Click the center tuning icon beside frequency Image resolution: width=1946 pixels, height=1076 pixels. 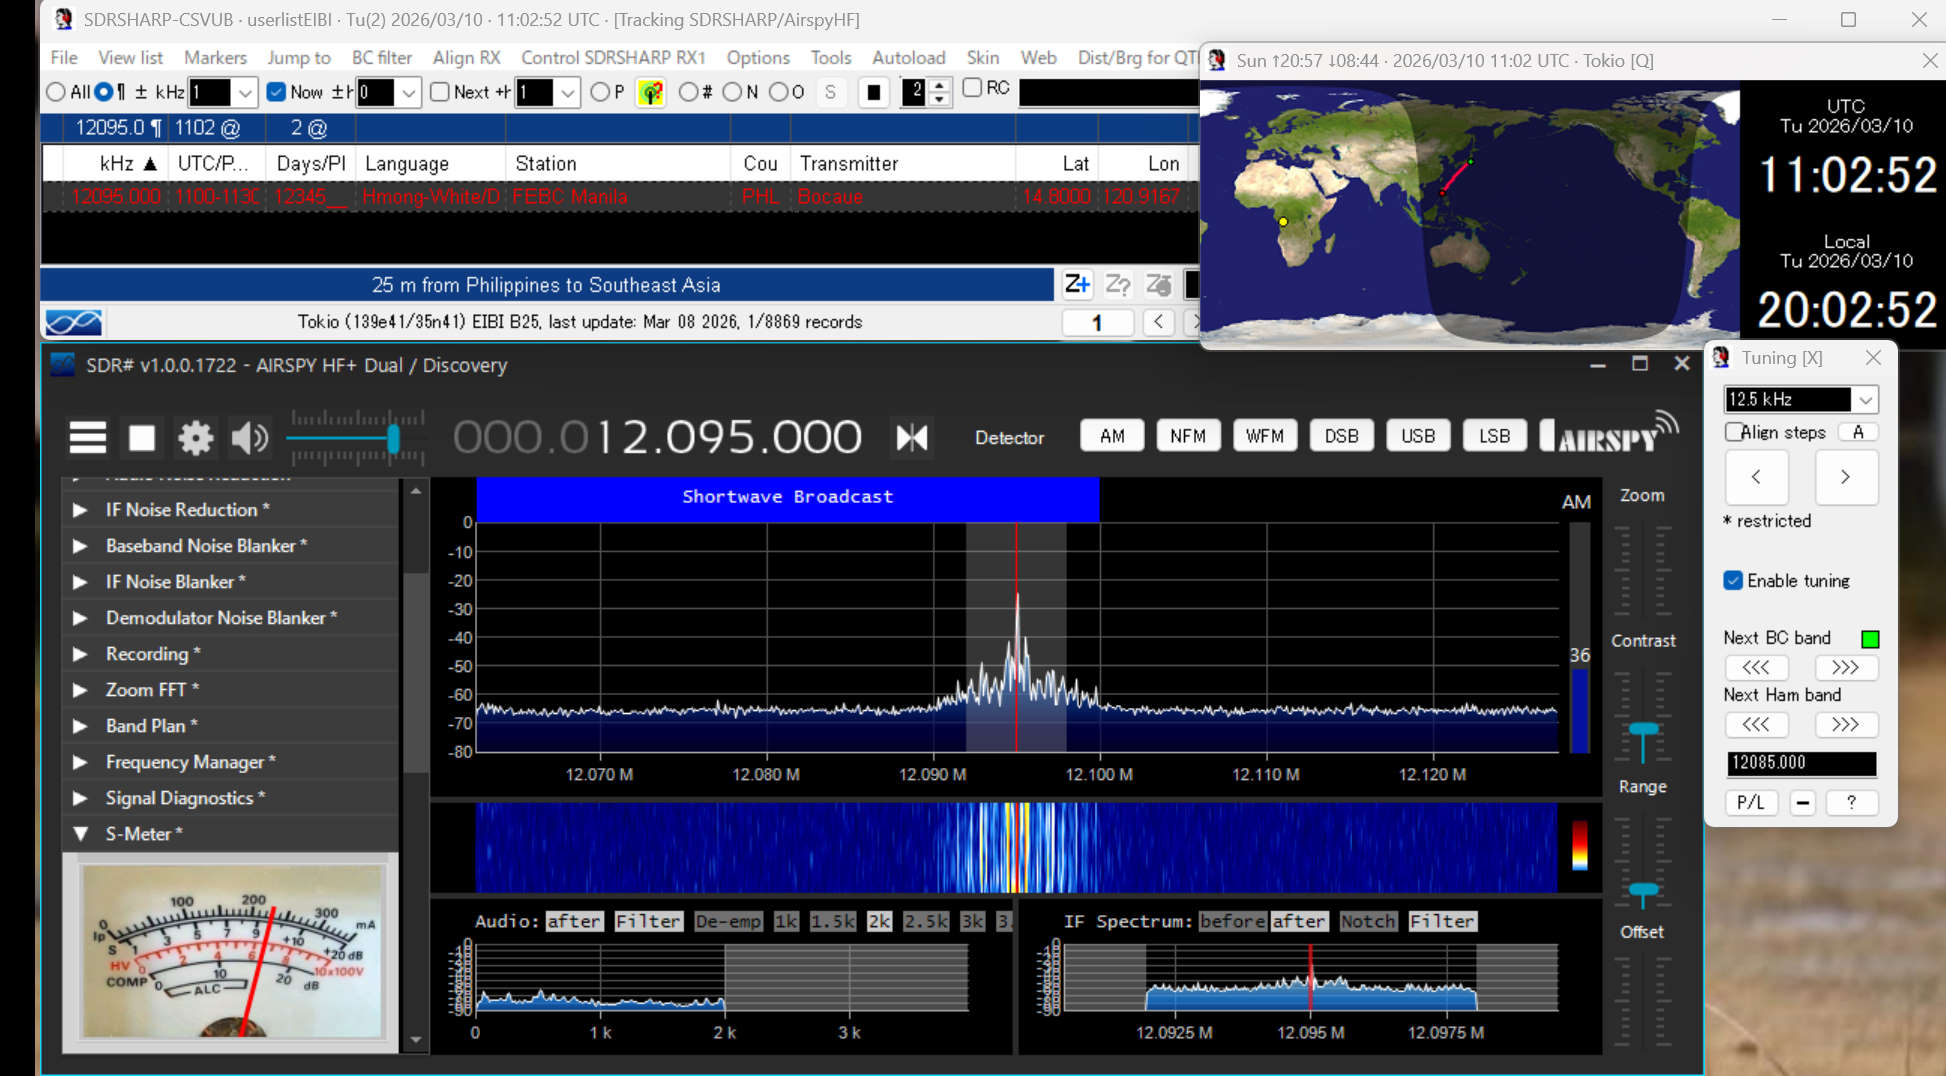tap(911, 437)
